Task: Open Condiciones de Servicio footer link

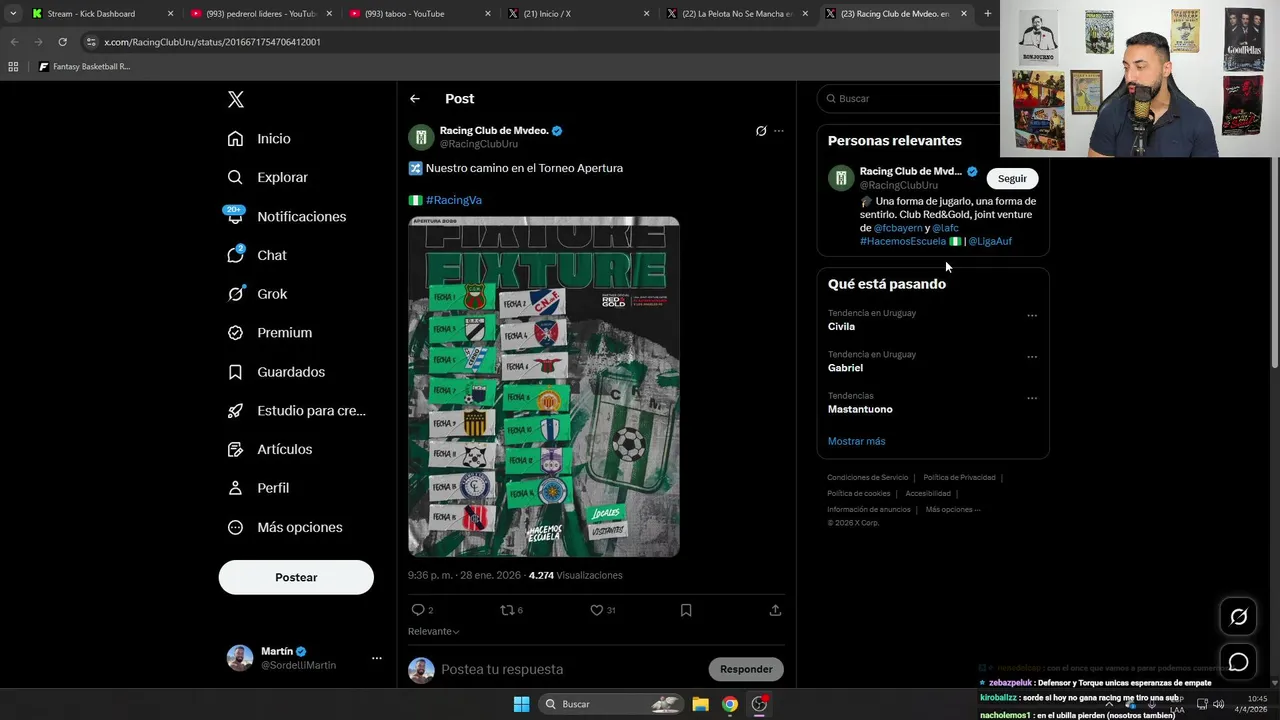Action: [x=868, y=478]
